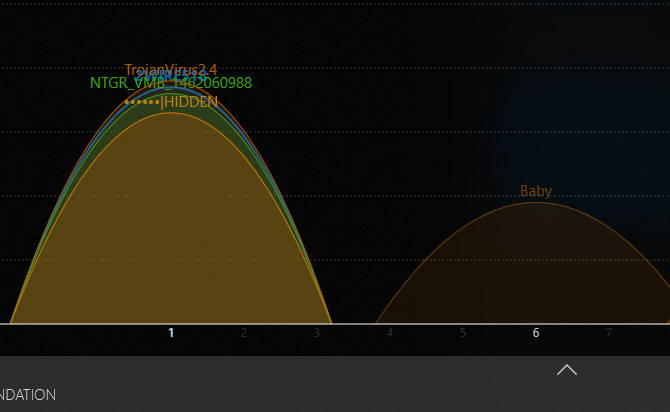Select channel 4 on the axis
Screen dimensions: 670x412
[390, 333]
